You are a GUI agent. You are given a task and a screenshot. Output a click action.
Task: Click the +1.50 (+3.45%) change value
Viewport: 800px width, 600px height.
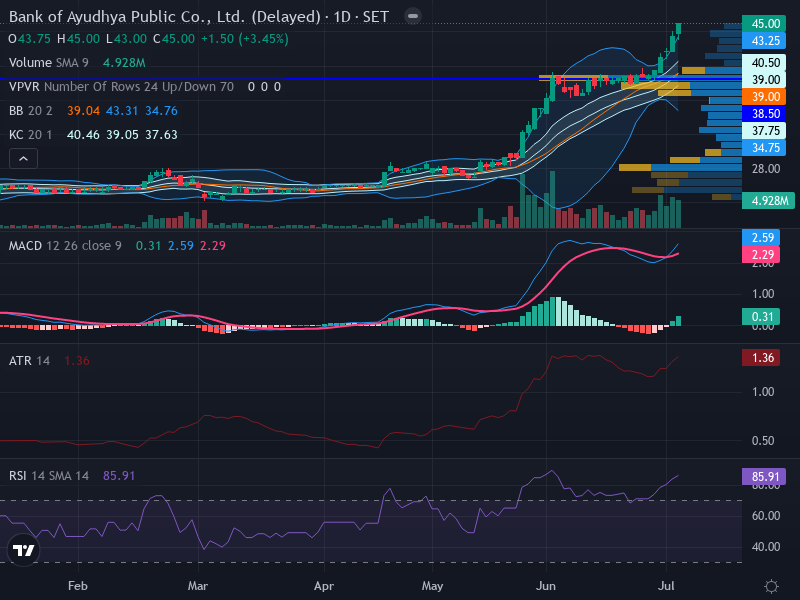pyautogui.click(x=244, y=39)
